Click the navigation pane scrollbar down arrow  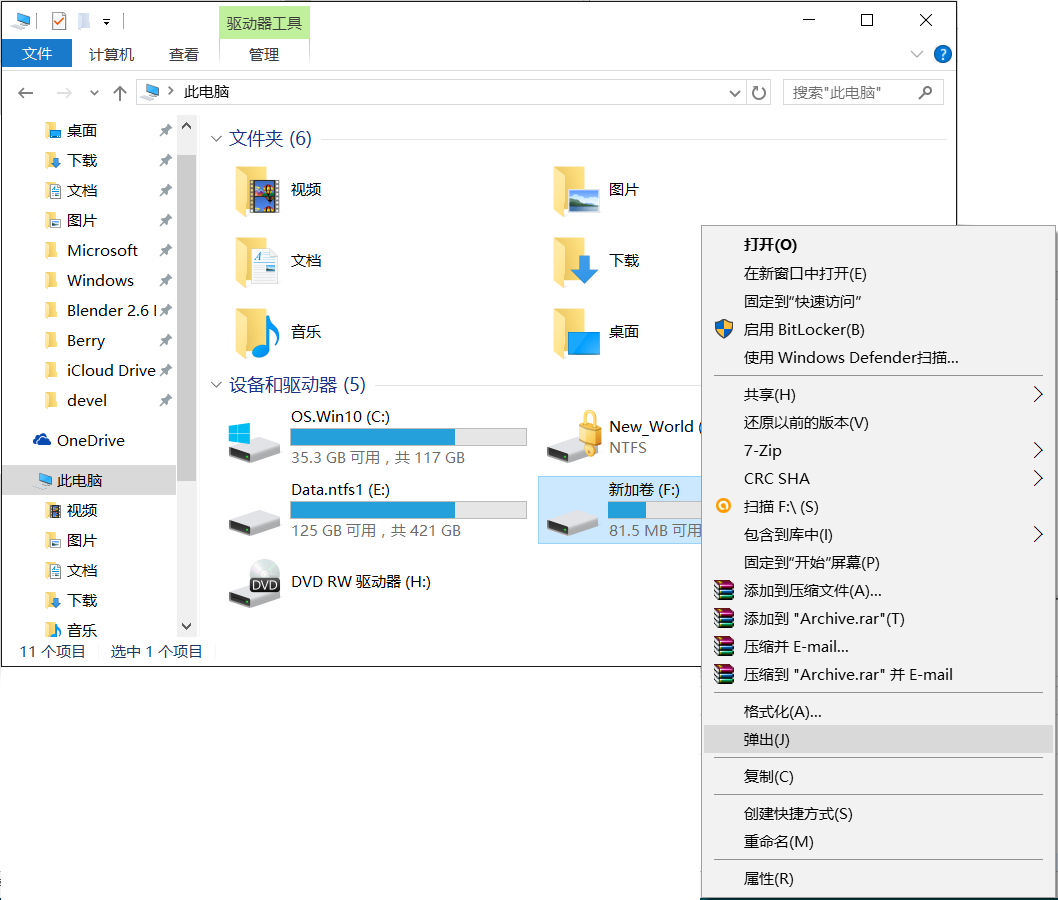pos(186,626)
